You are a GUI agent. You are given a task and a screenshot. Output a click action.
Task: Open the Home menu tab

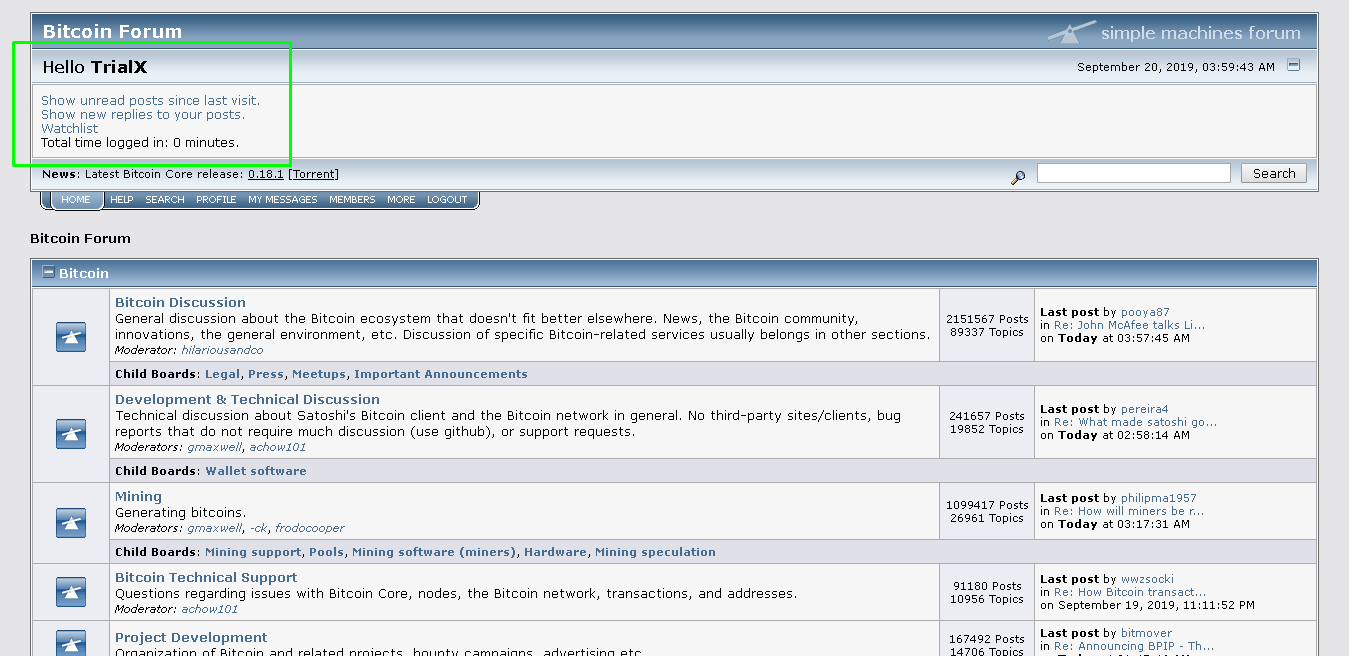76,200
